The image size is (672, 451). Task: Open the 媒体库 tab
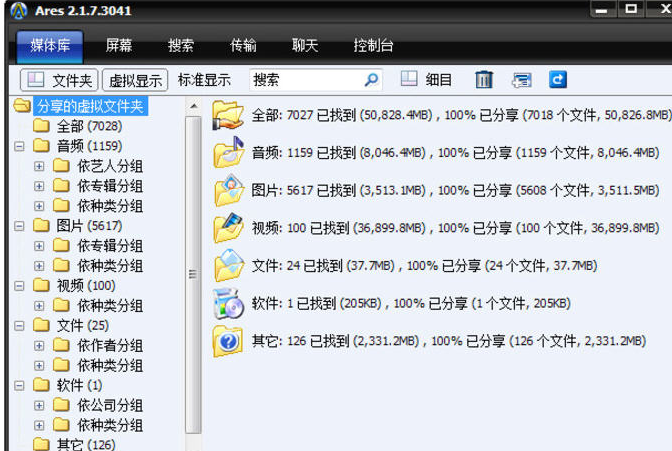50,46
